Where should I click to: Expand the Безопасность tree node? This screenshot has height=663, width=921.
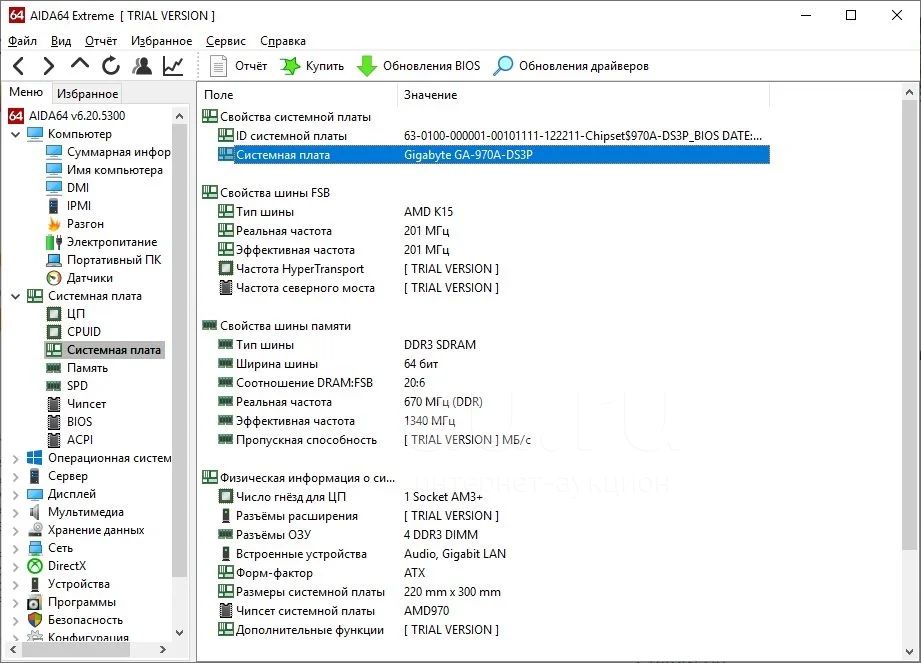[16, 621]
